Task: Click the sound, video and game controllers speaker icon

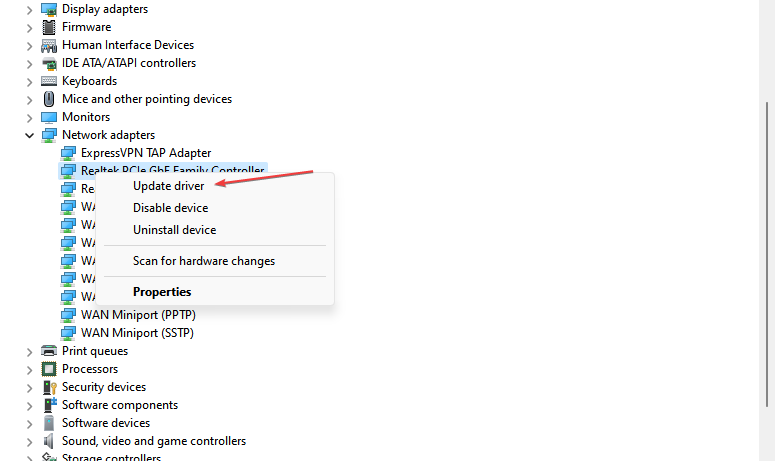Action: pyautogui.click(x=49, y=441)
